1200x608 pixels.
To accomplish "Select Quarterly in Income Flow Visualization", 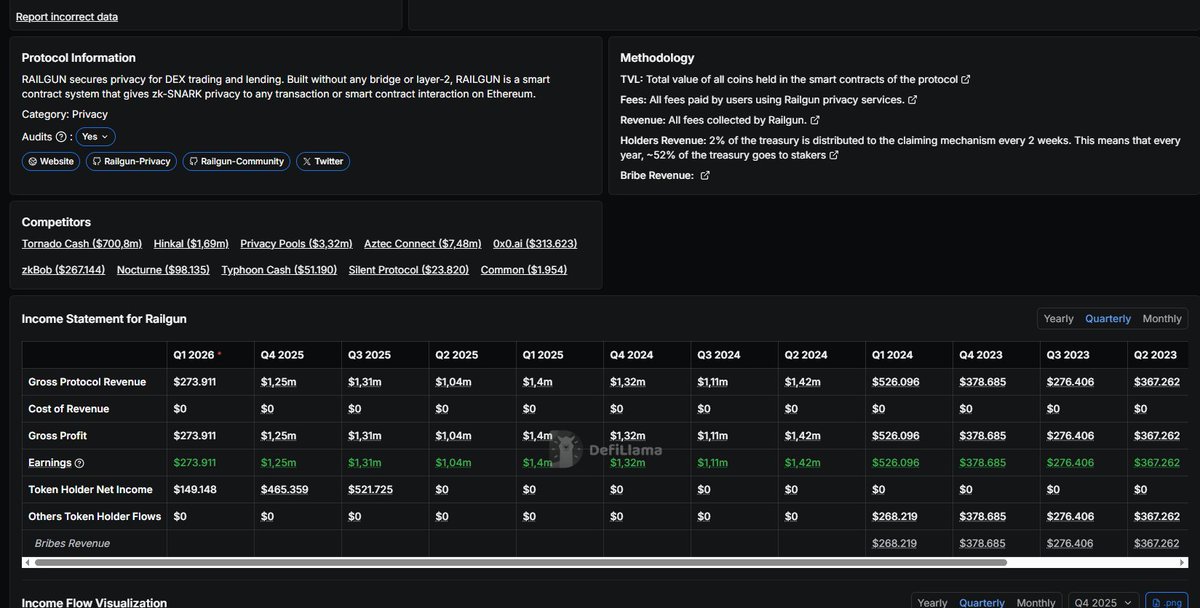I will click(x=982, y=603).
